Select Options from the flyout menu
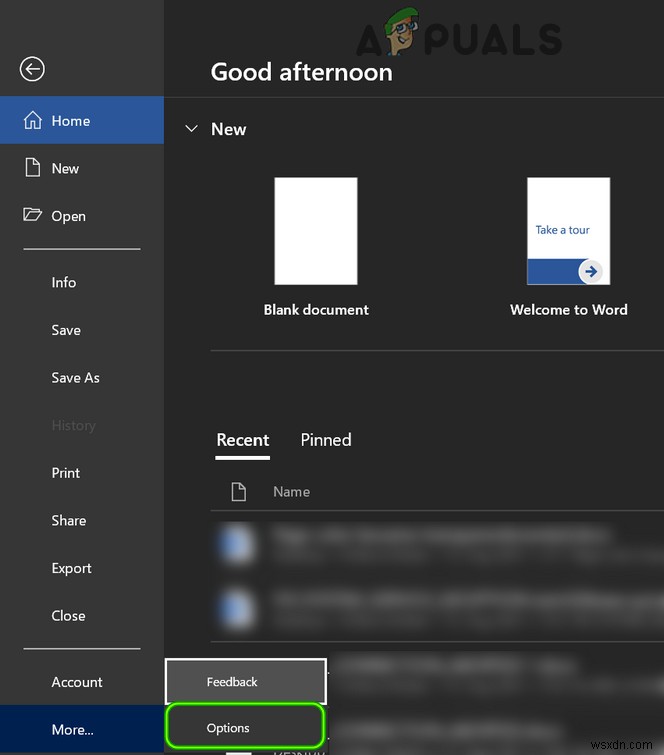Viewport: 664px width, 755px height. coord(246,728)
